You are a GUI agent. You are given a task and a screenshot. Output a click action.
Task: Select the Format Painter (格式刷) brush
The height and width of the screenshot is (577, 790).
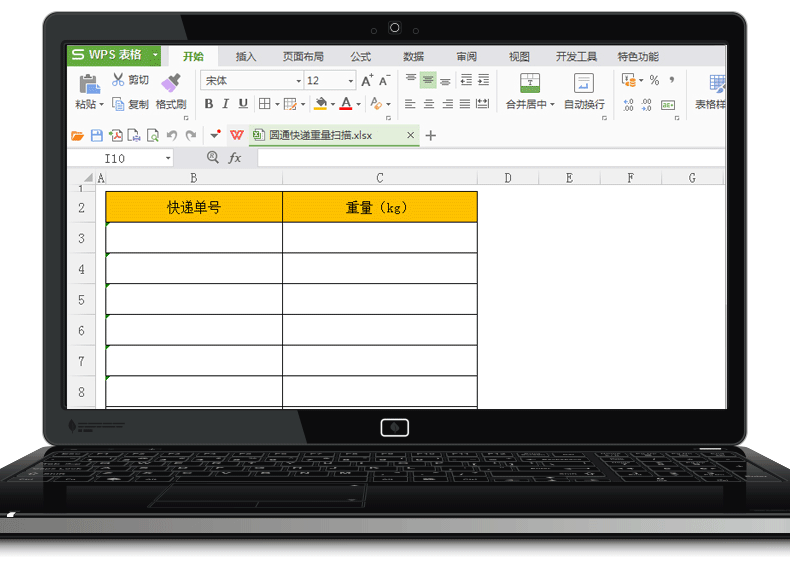click(171, 83)
